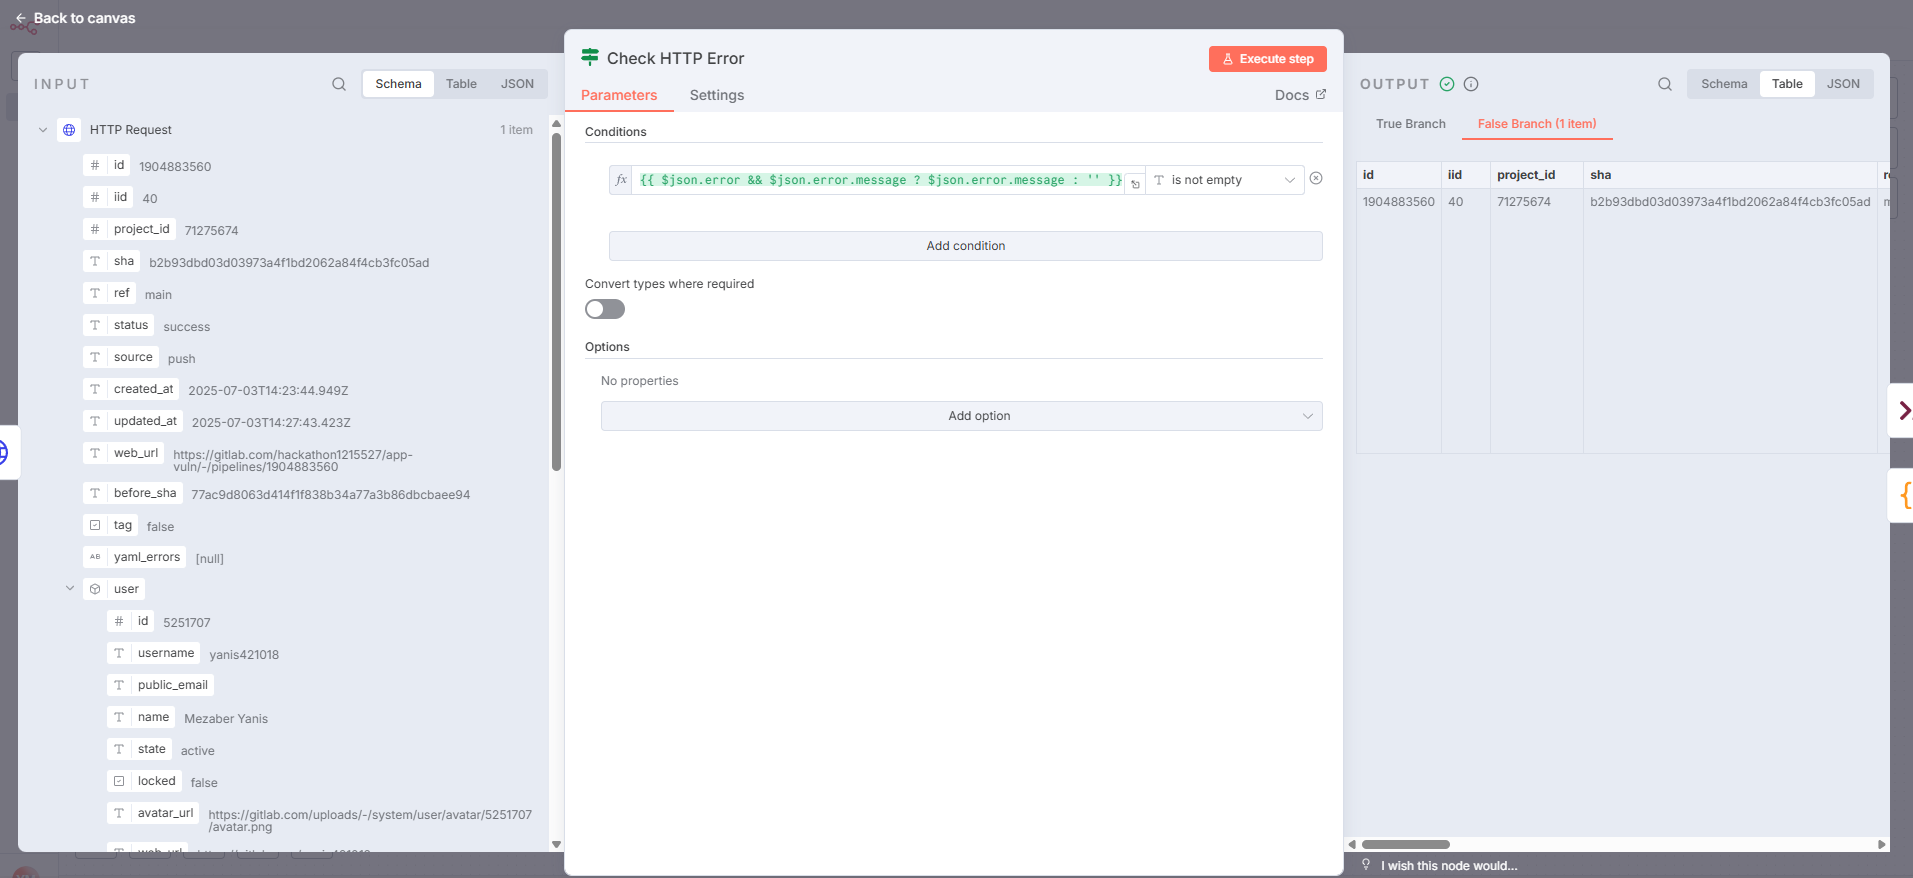Screen dimensions: 1913x878
Task: Click the output panel search icon
Action: click(1664, 84)
